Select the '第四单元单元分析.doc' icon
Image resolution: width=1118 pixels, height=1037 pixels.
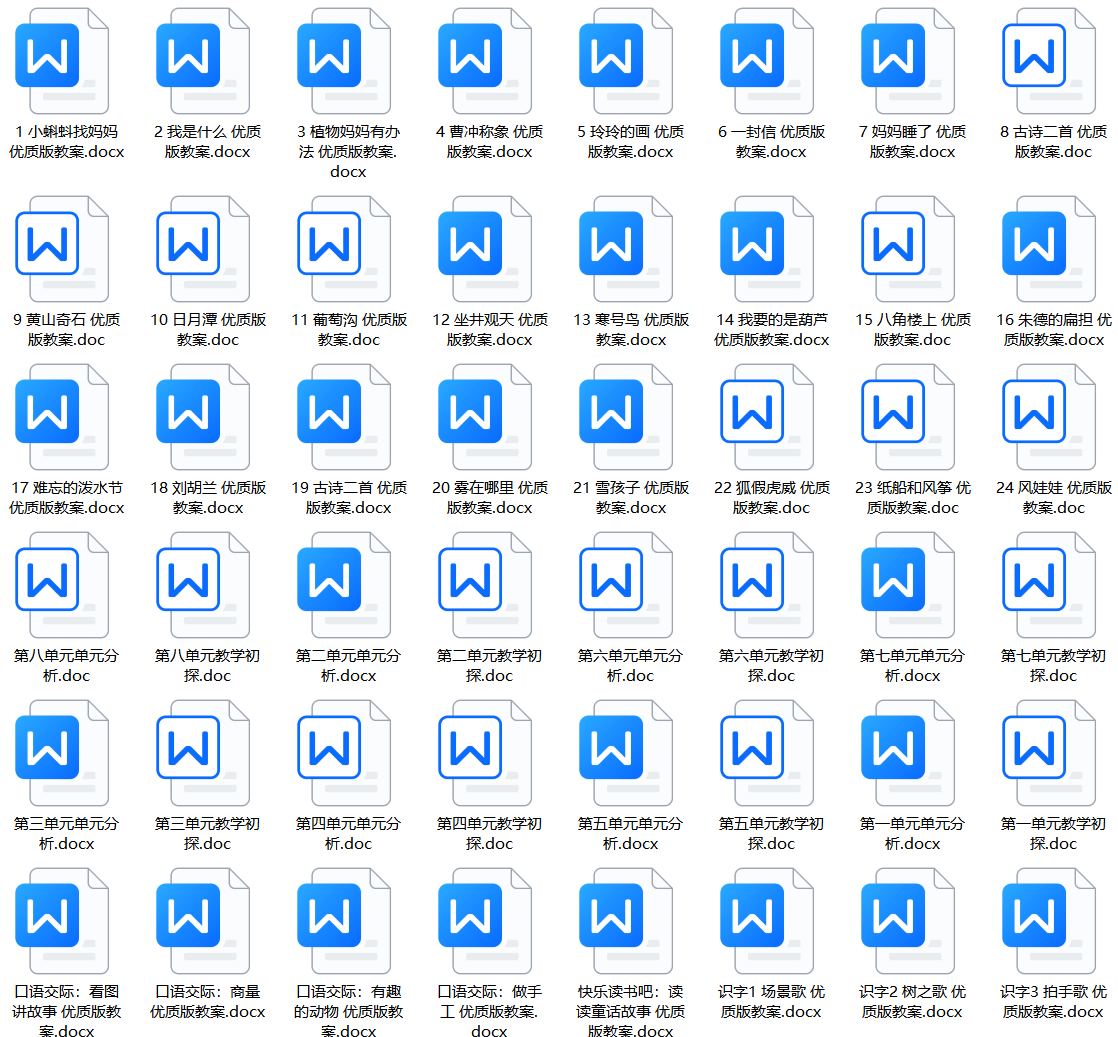click(344, 753)
